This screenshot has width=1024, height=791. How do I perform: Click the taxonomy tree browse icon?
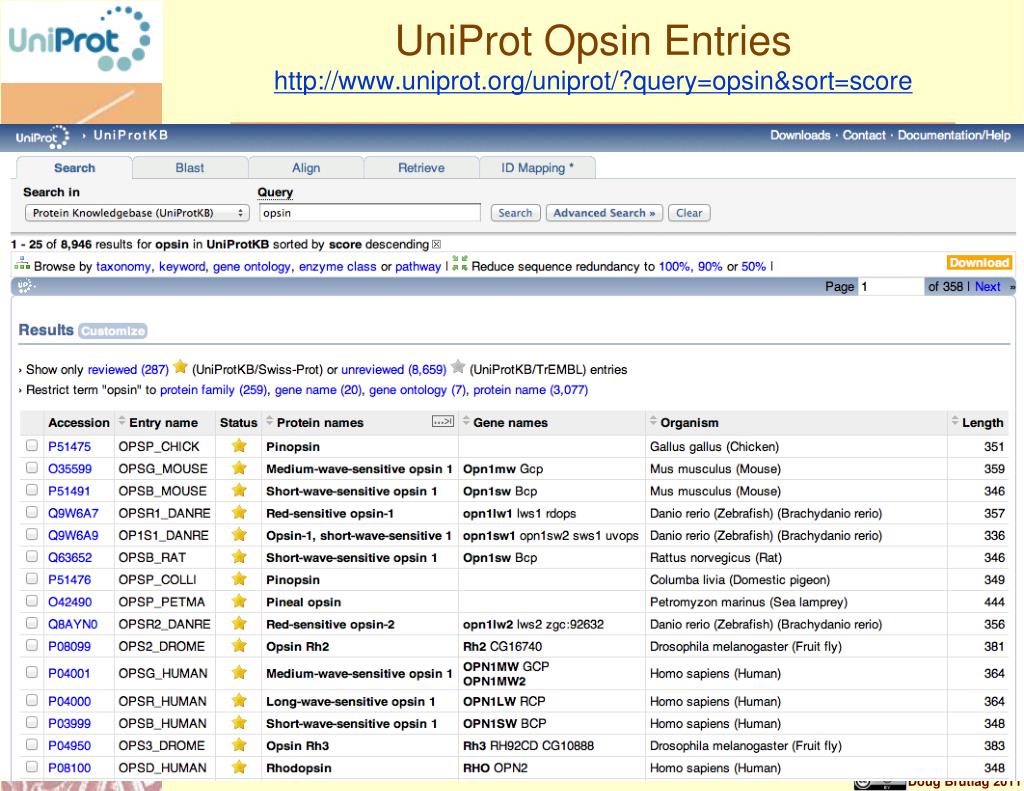click(x=22, y=265)
